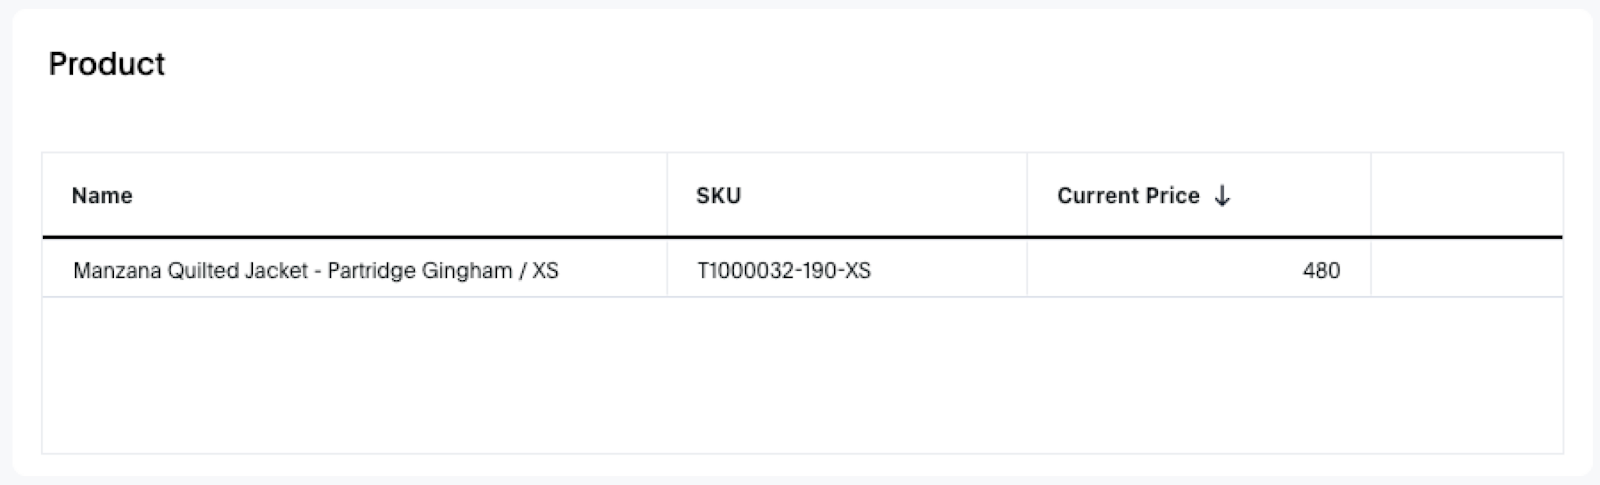Click the Current Price header label
Image resolution: width=1600 pixels, height=485 pixels.
pyautogui.click(x=1128, y=196)
